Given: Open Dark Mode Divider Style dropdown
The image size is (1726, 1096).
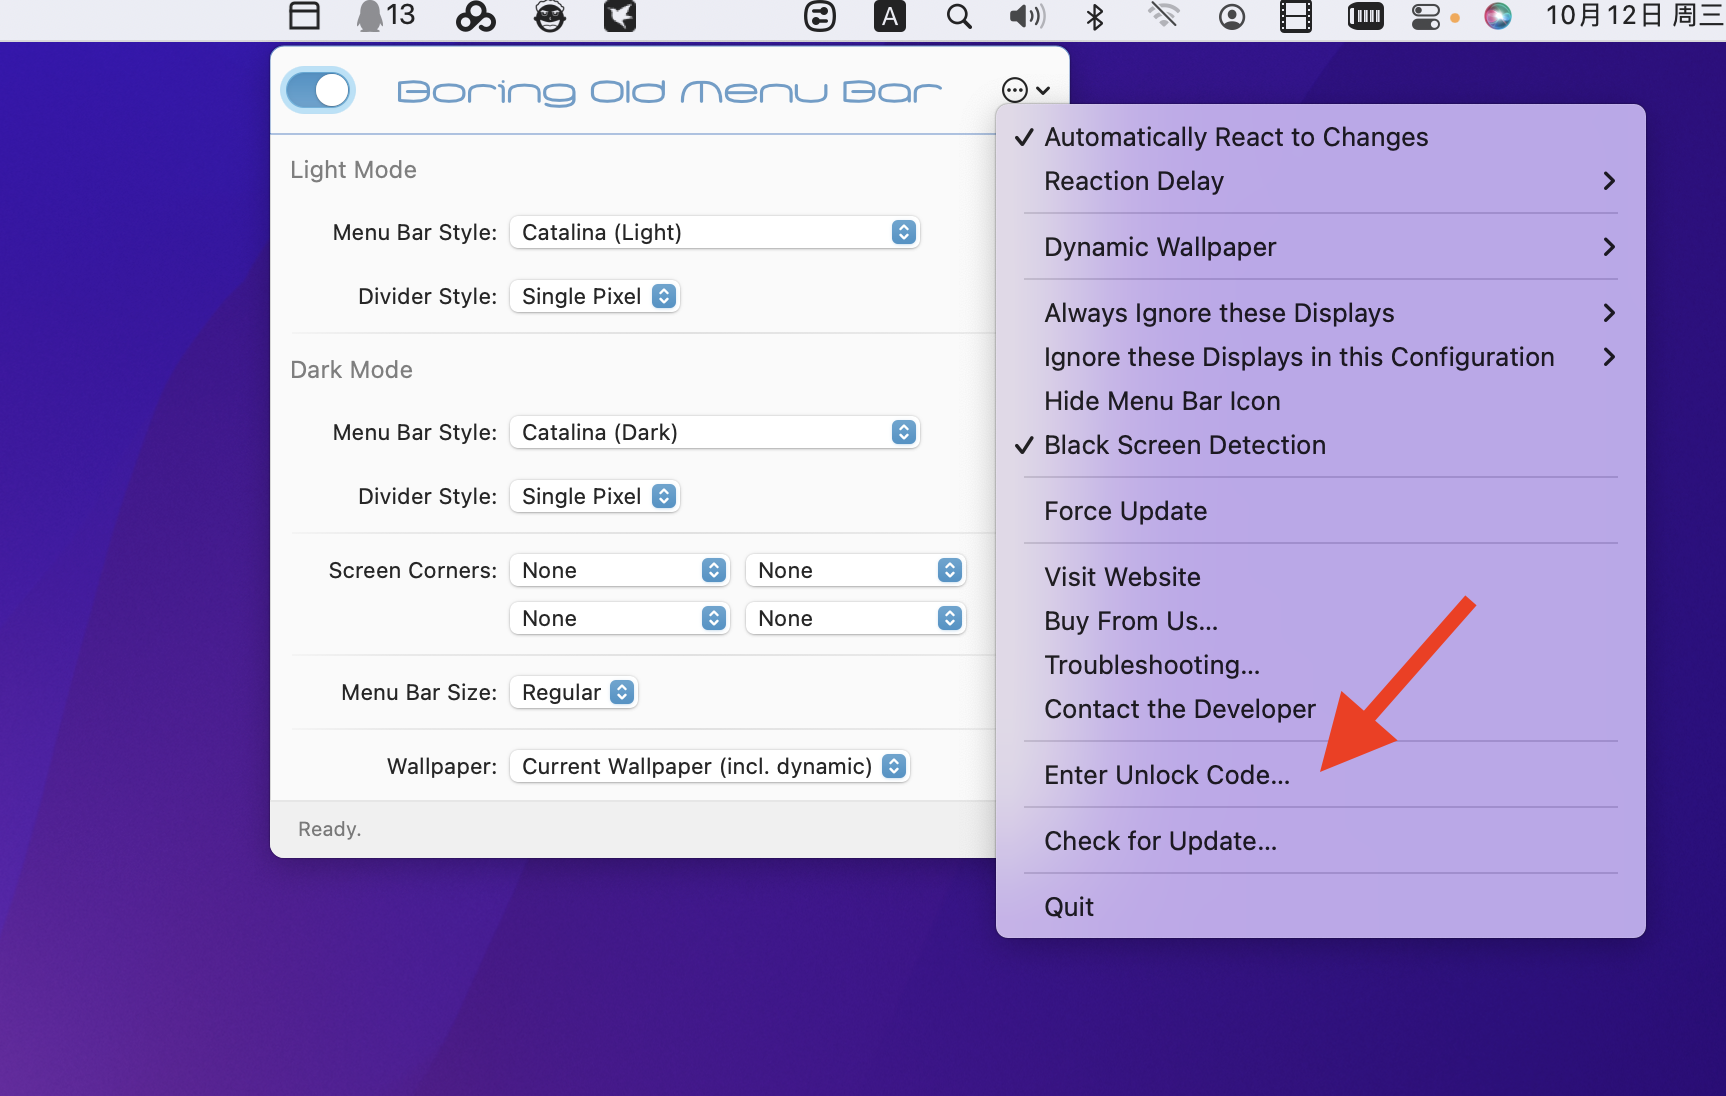Looking at the screenshot, I should [595, 497].
